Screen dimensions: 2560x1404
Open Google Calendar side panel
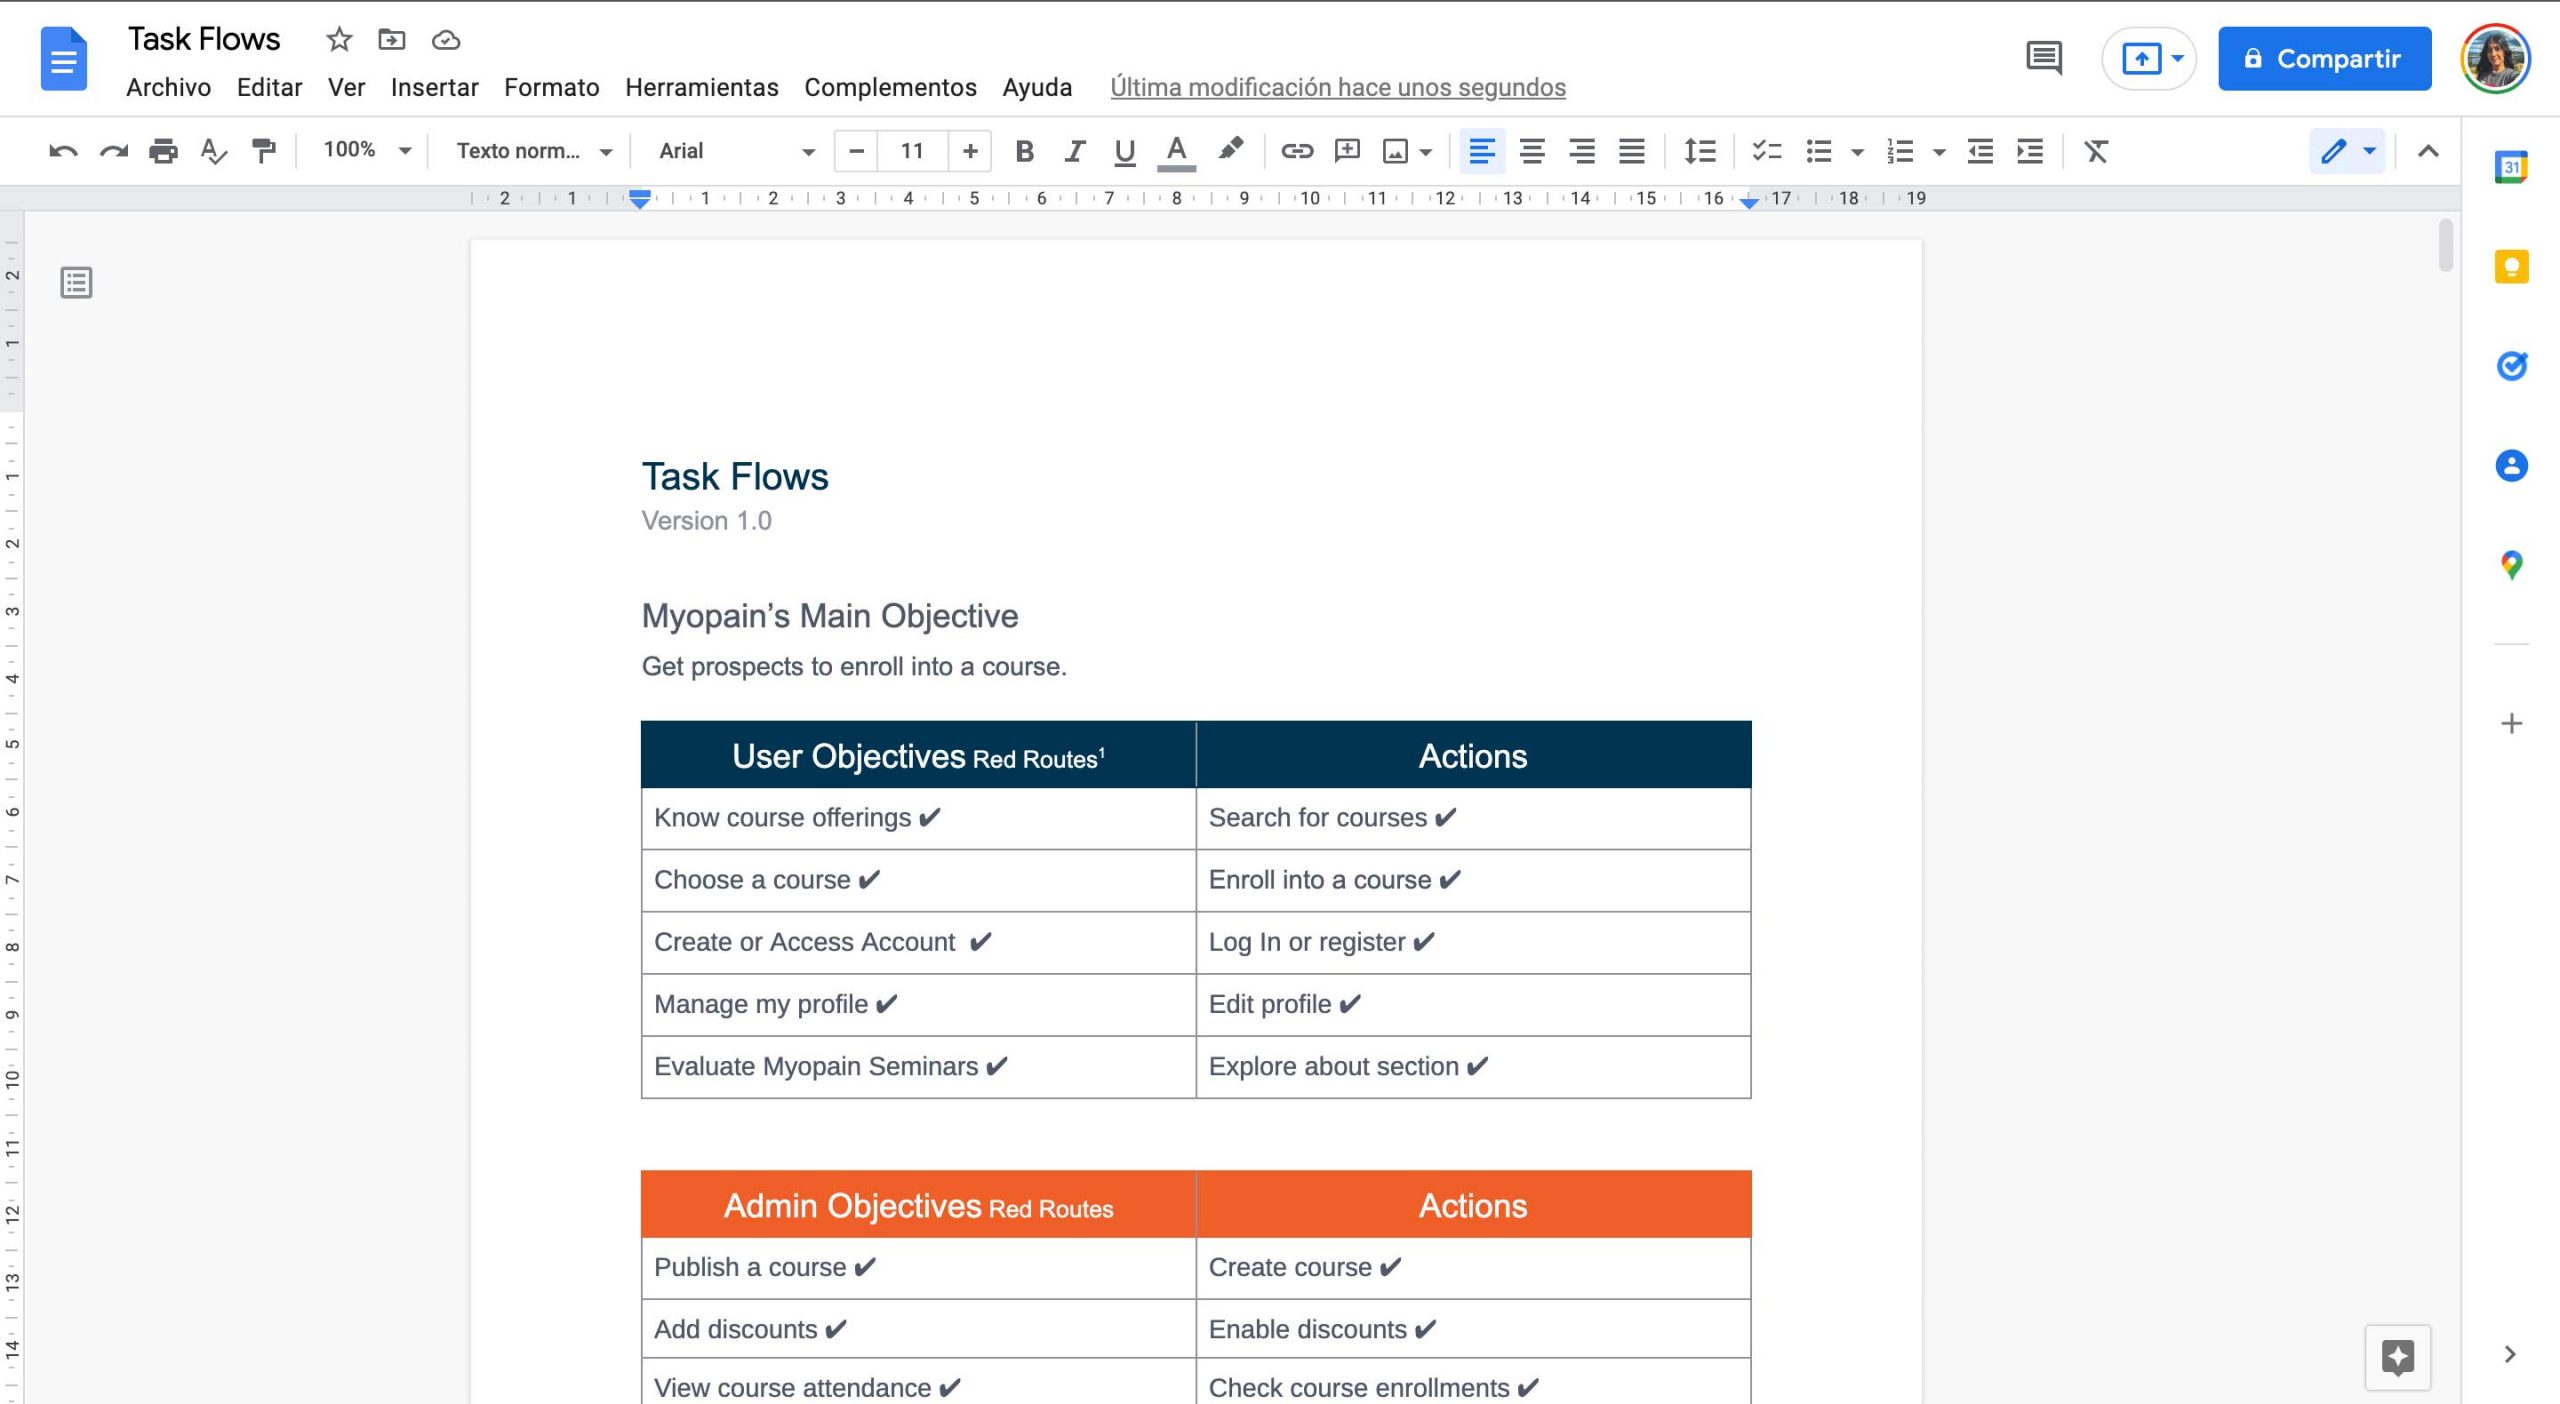(2511, 166)
